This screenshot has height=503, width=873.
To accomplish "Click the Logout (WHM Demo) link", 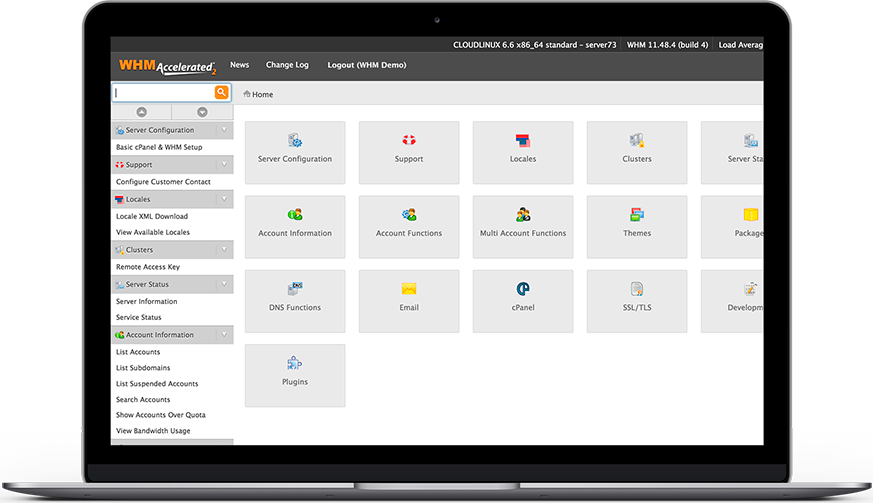I will point(366,65).
